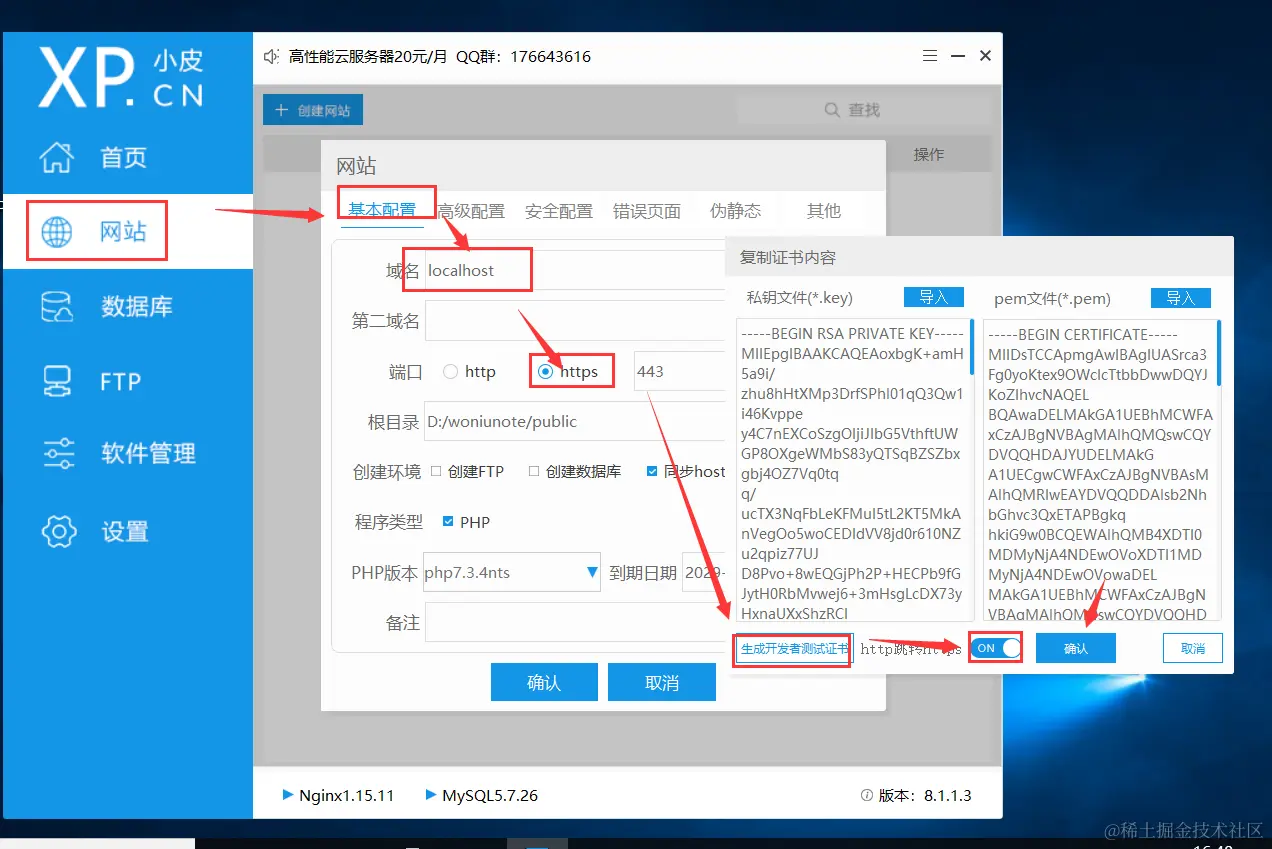Click the home icon beside 首页
The height and width of the screenshot is (849, 1272).
pos(56,157)
